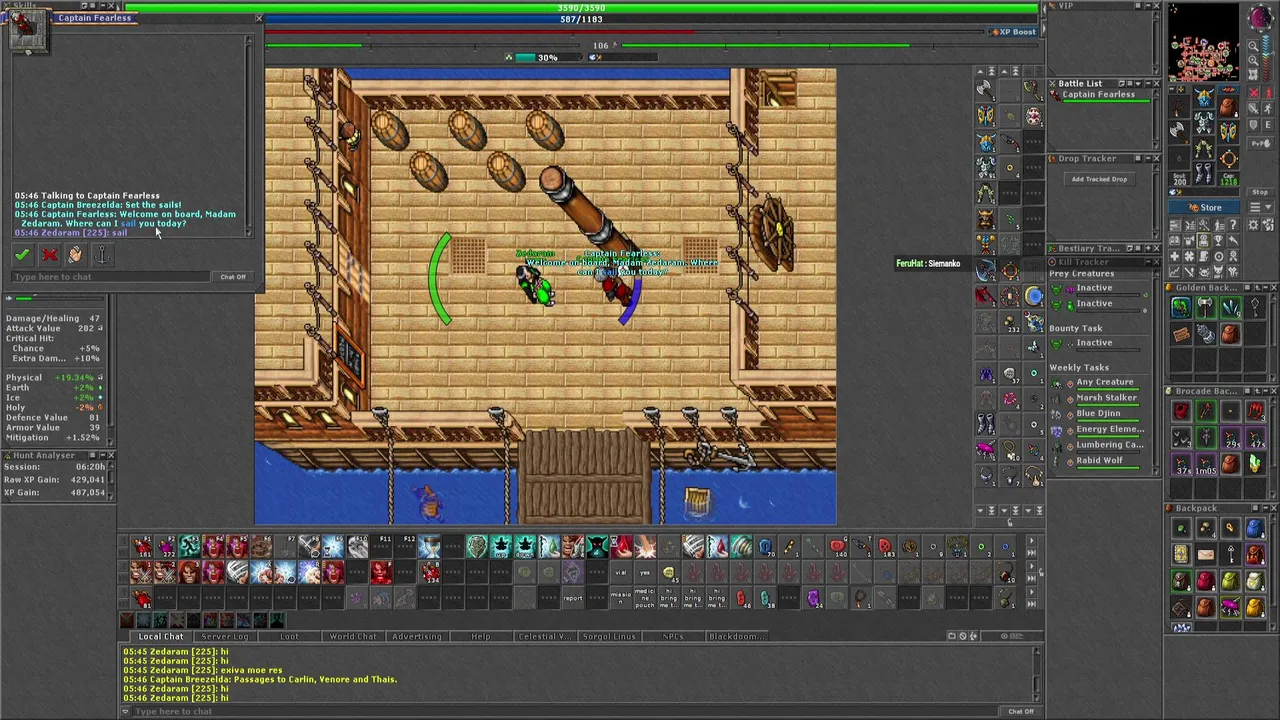Toggle Chat Off in NPC chat panel
This screenshot has height=720, width=1280.
coord(232,277)
